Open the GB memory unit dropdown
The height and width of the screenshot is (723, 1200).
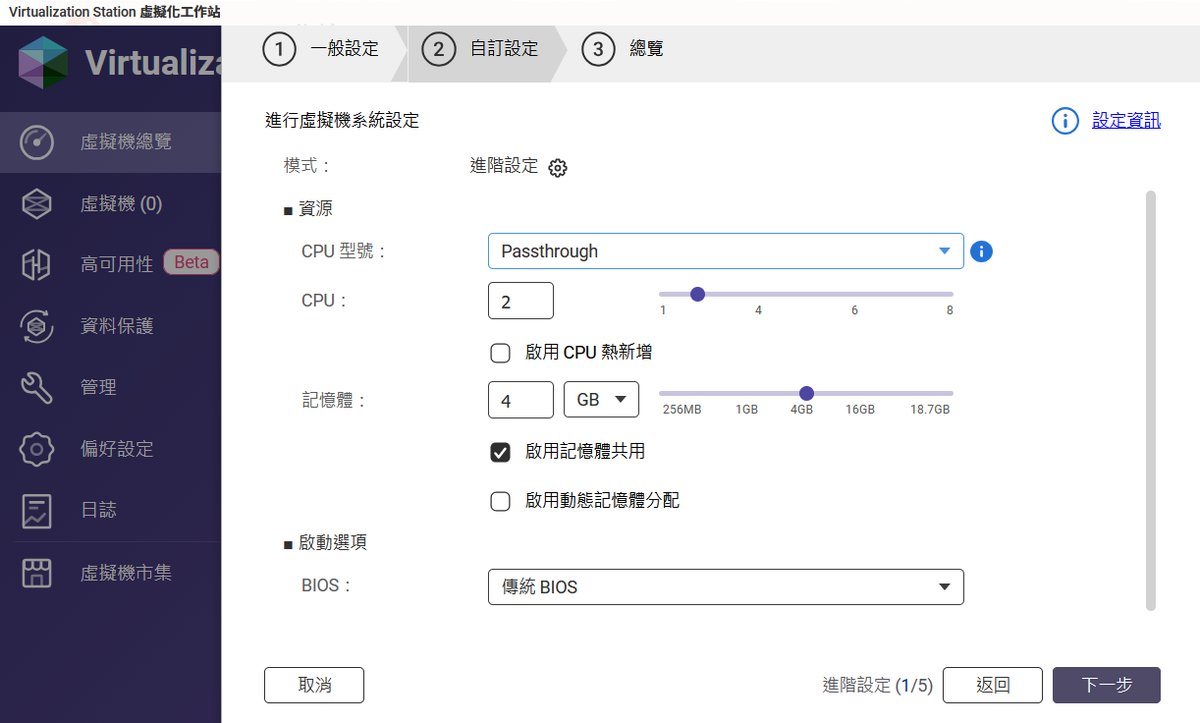(601, 400)
